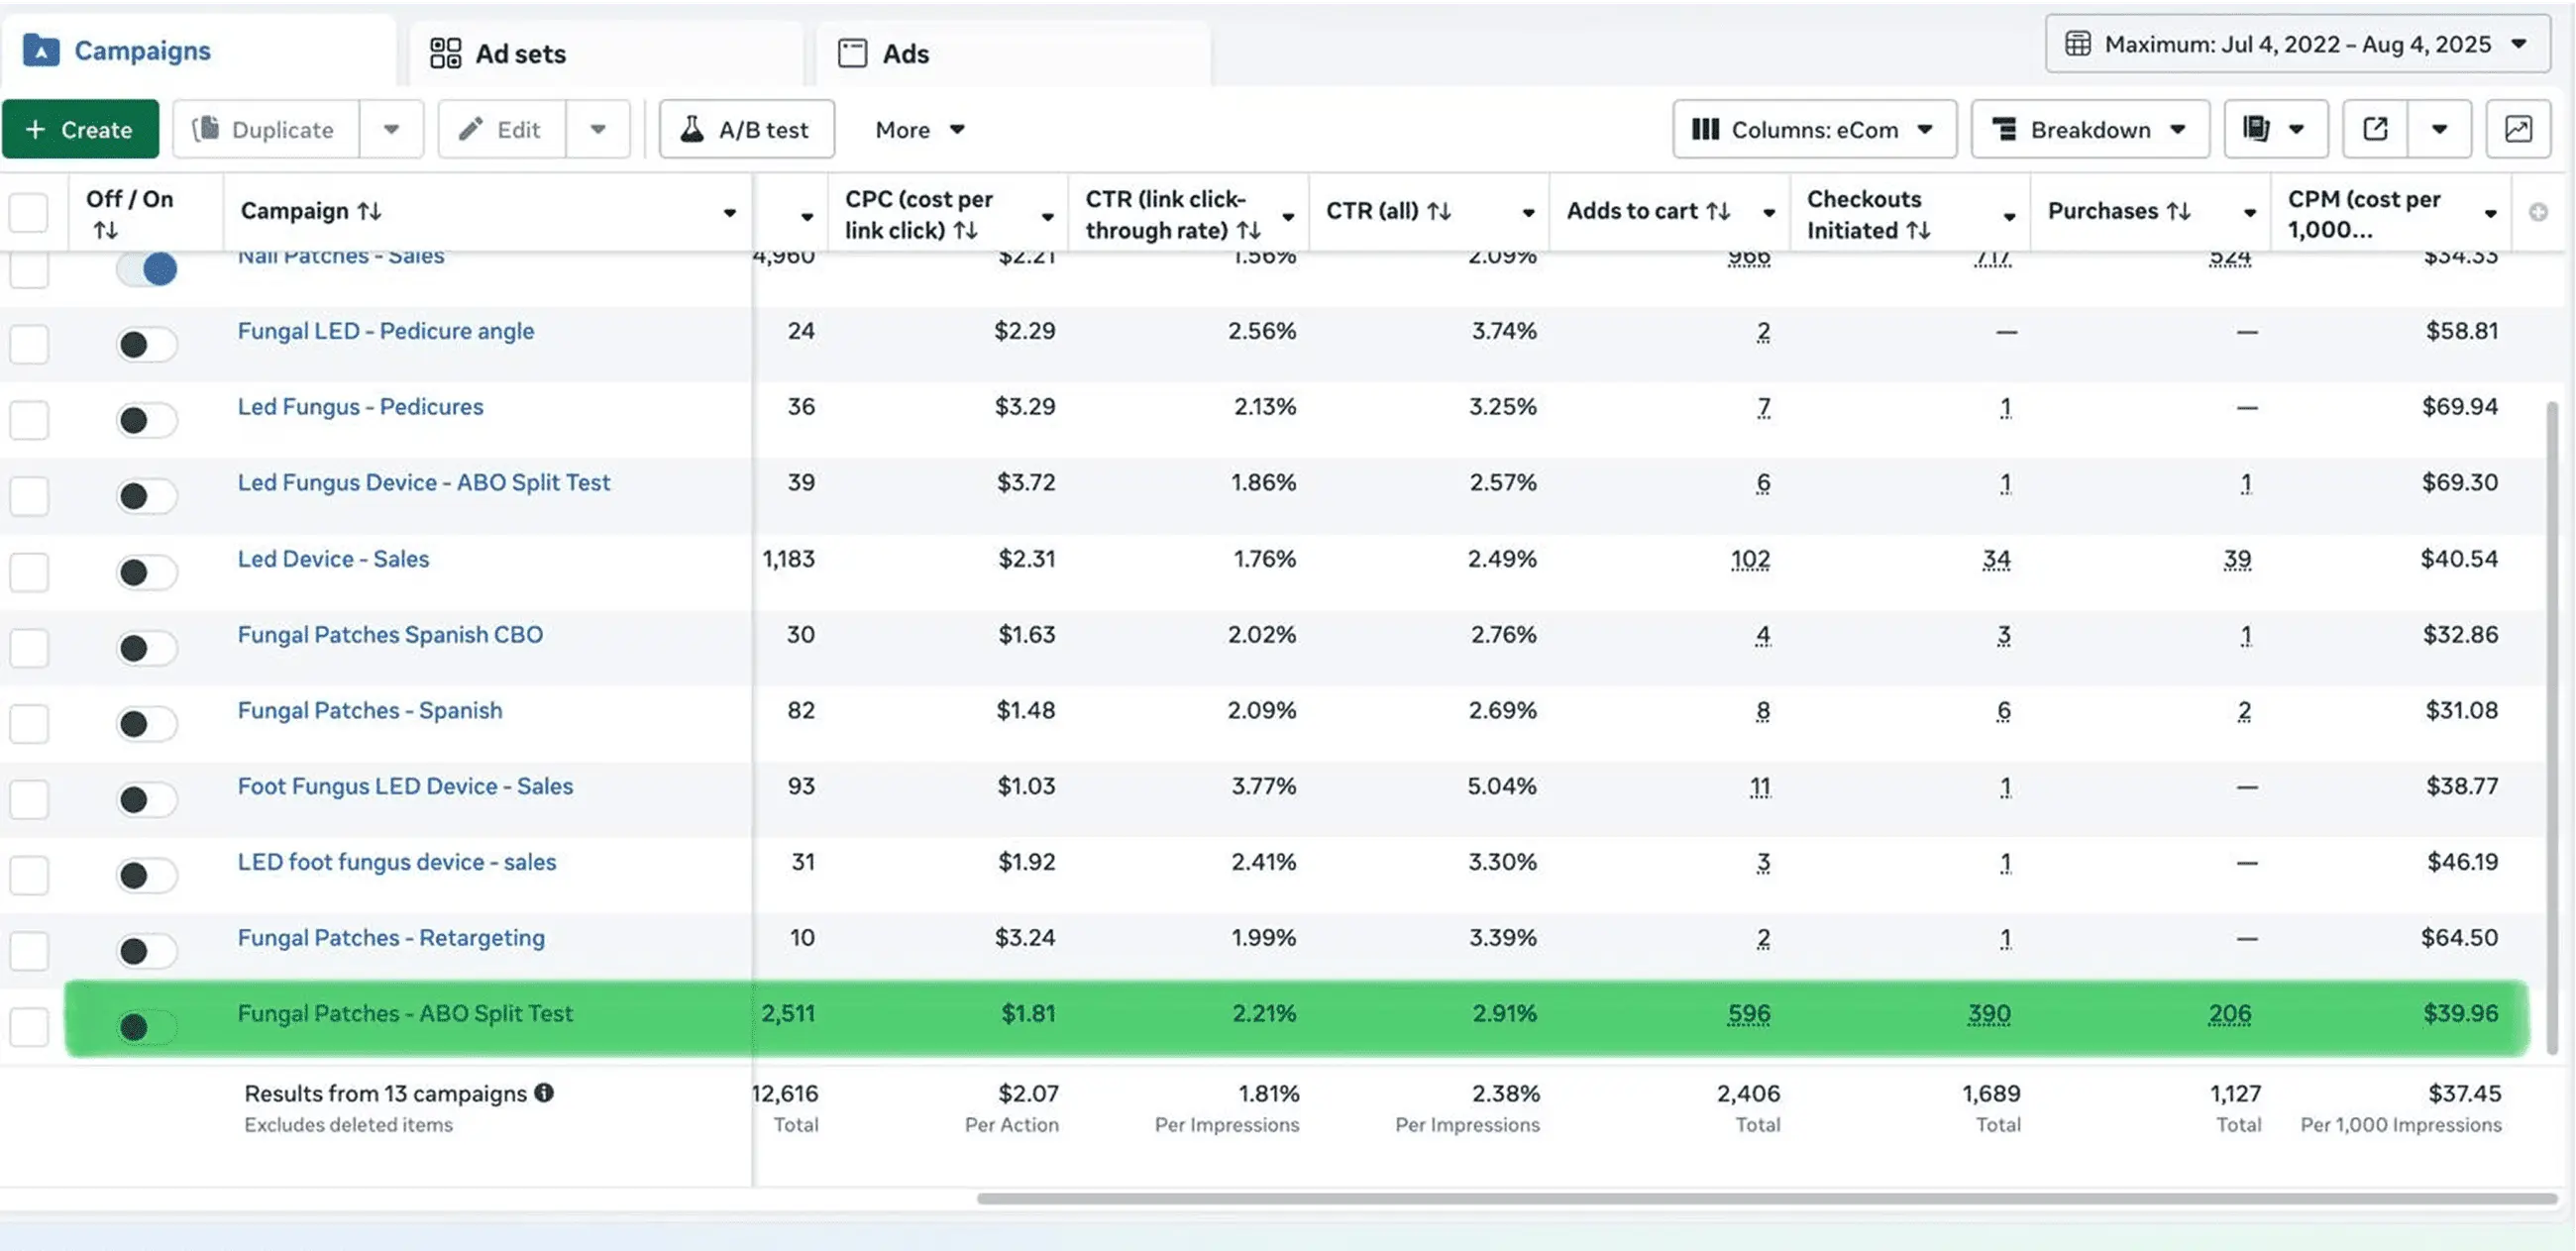Click the A/B test flask icon

pos(692,129)
